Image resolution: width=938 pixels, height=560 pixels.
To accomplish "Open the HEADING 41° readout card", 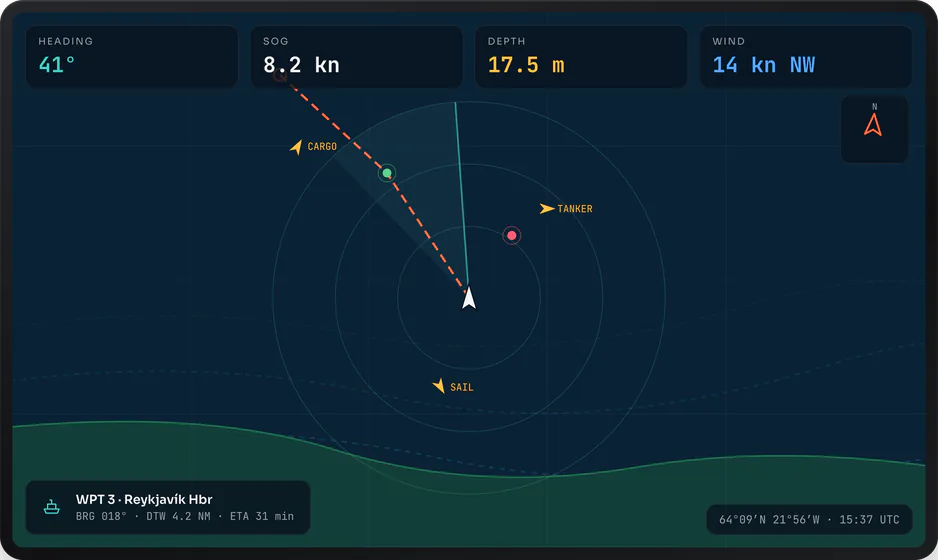I will point(132,57).
